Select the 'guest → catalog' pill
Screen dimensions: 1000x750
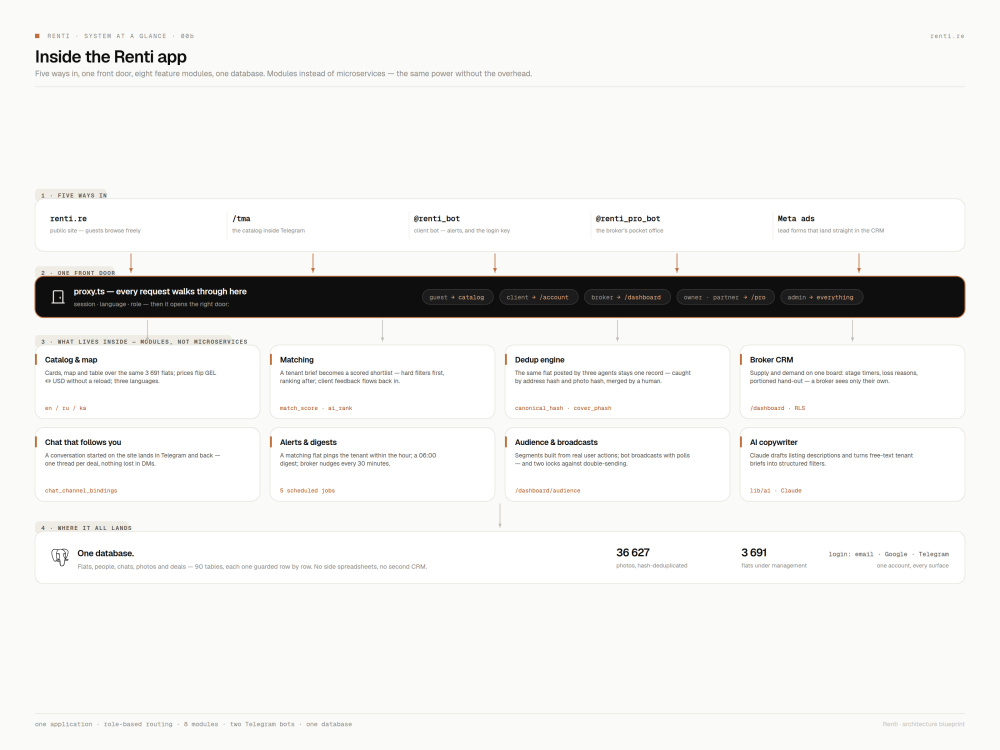(x=457, y=297)
